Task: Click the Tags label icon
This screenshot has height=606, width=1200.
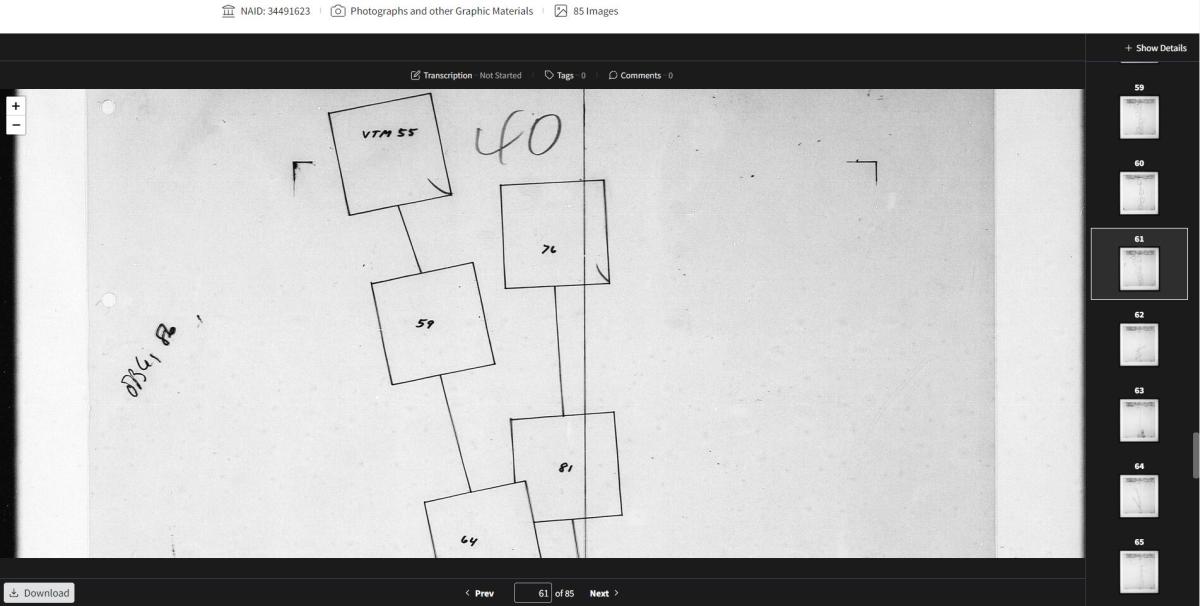Action: pos(549,75)
